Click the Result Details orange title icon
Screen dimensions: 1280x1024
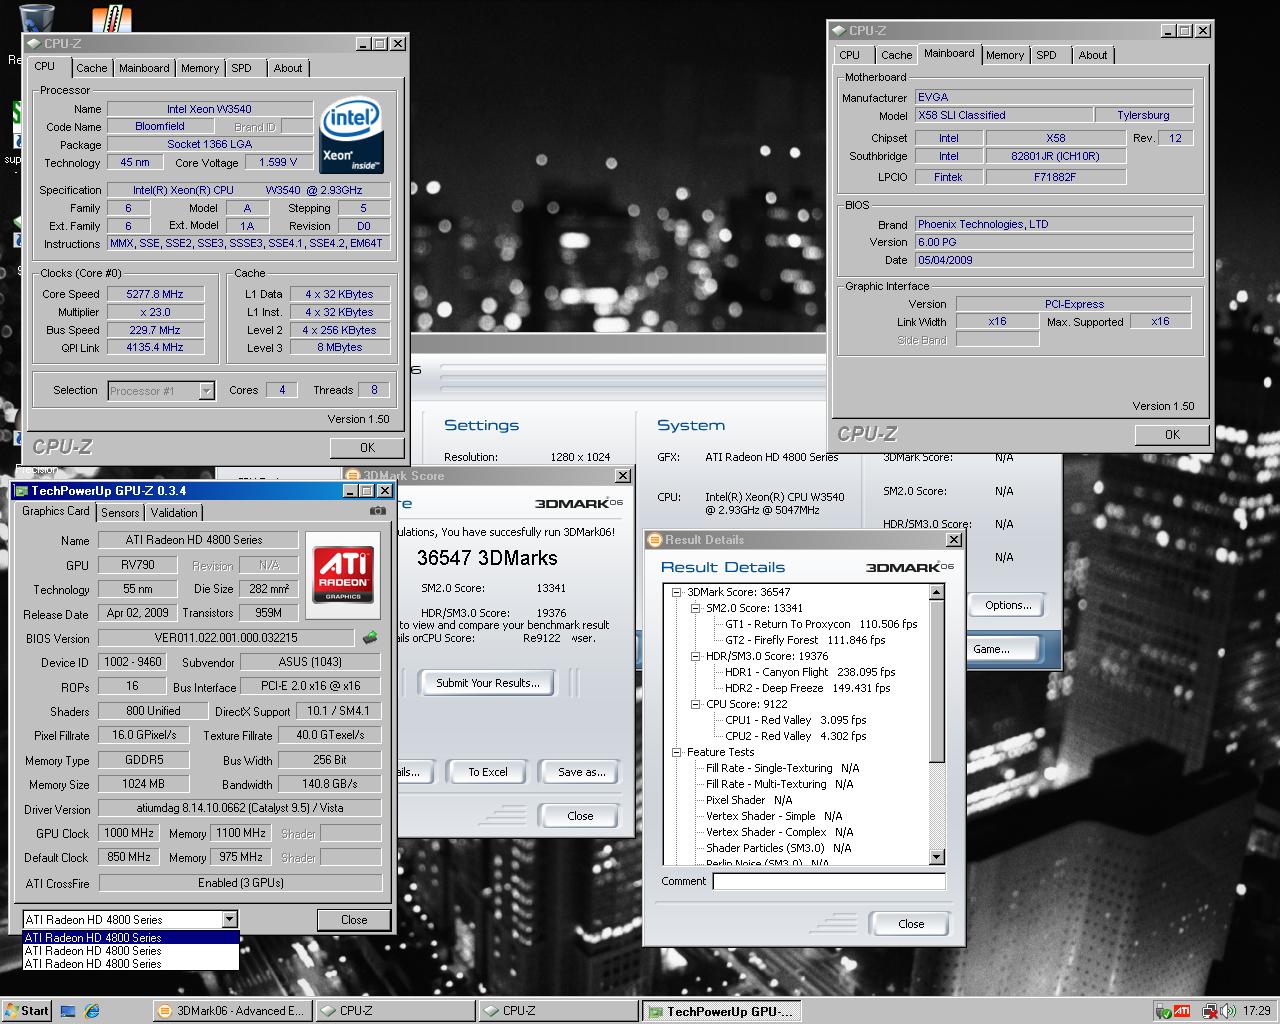click(656, 540)
